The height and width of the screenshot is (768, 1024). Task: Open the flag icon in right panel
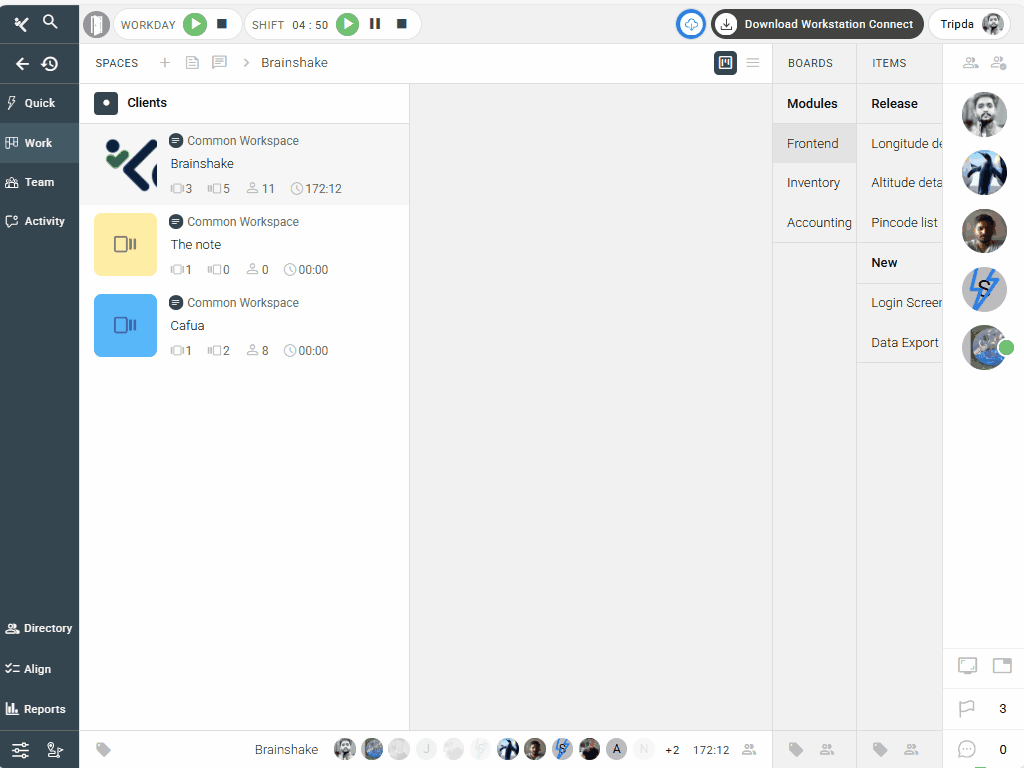tap(966, 709)
